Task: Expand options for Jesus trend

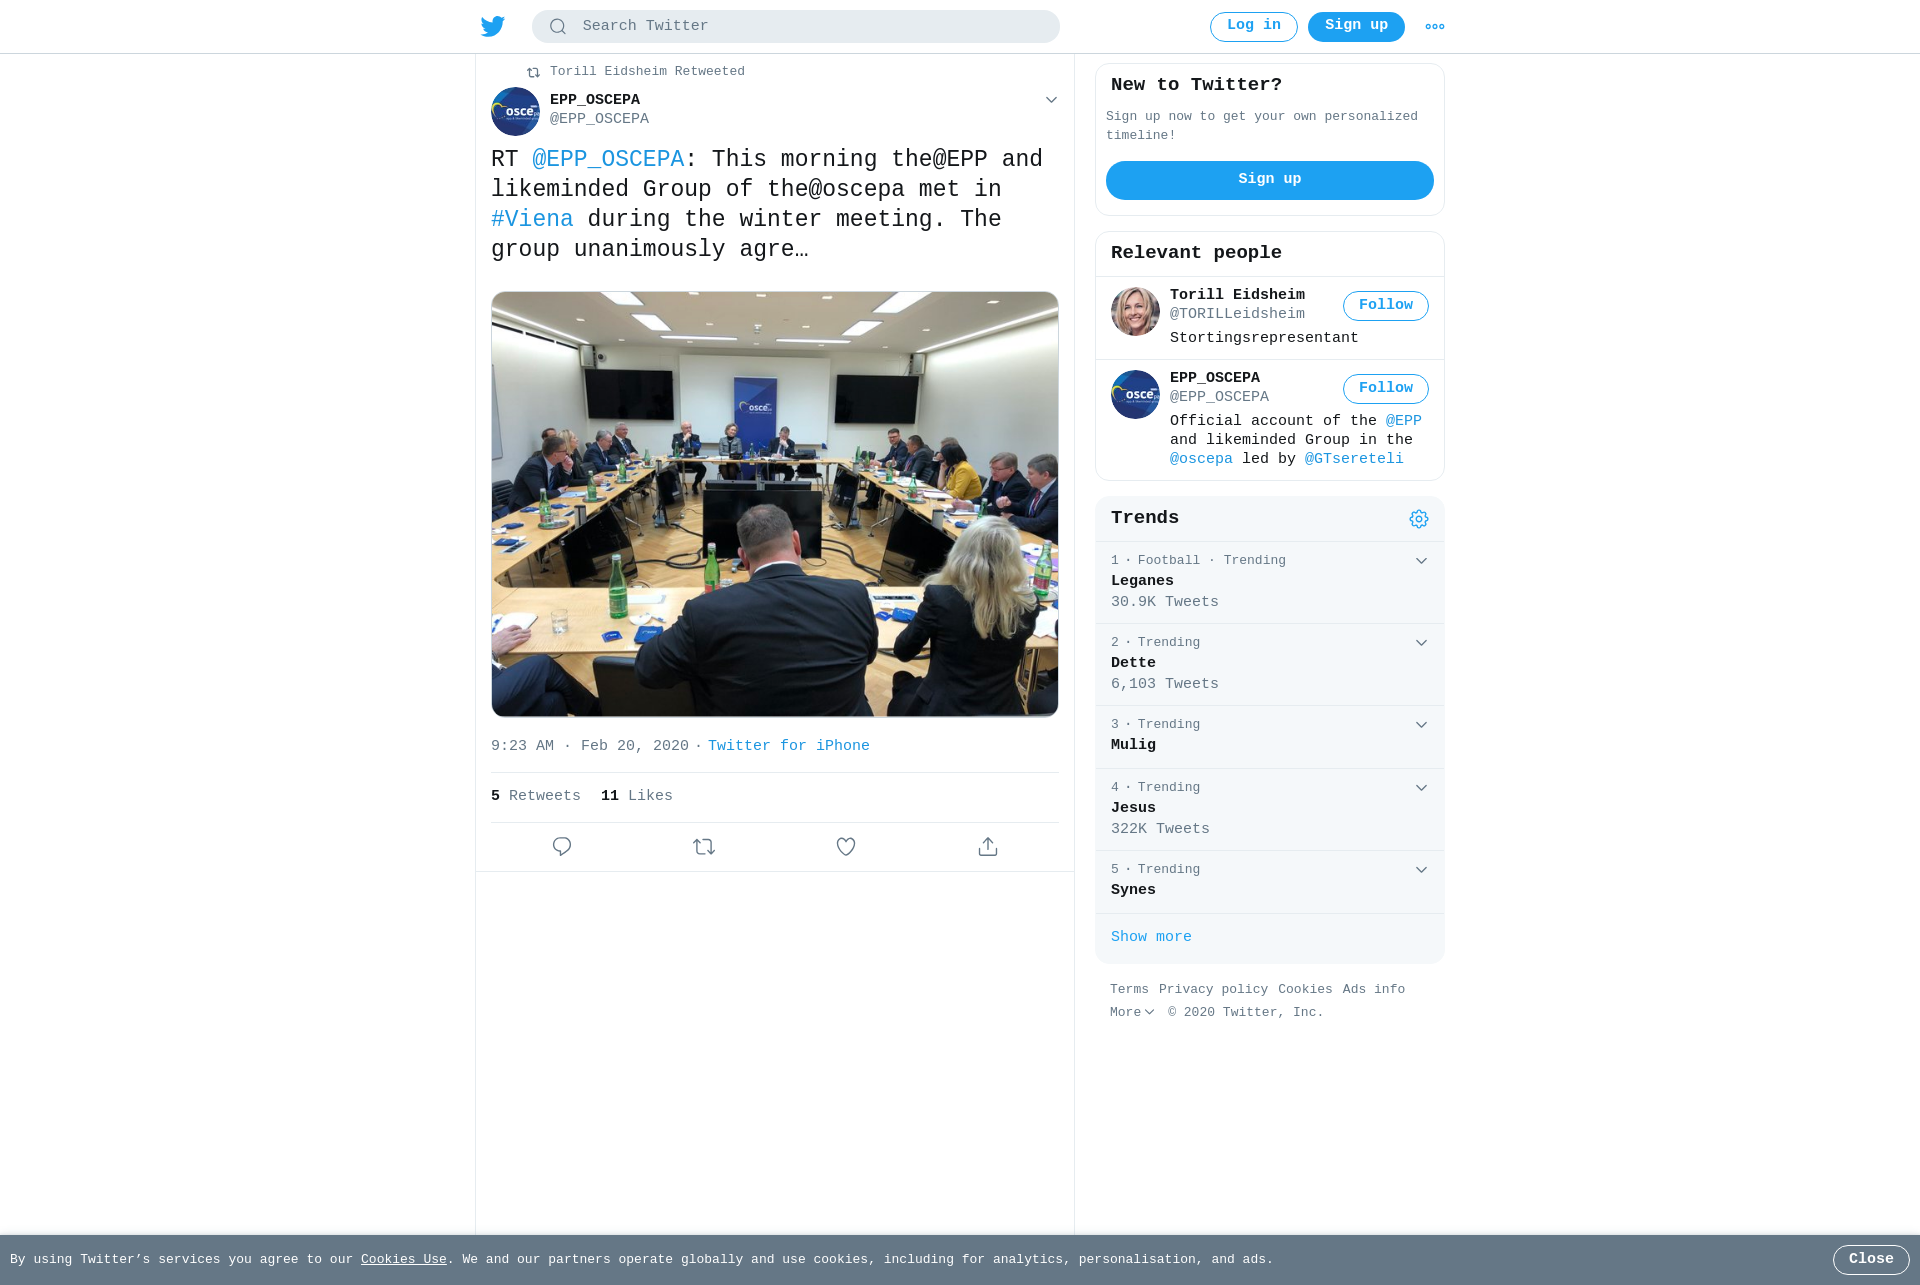Action: click(1421, 788)
